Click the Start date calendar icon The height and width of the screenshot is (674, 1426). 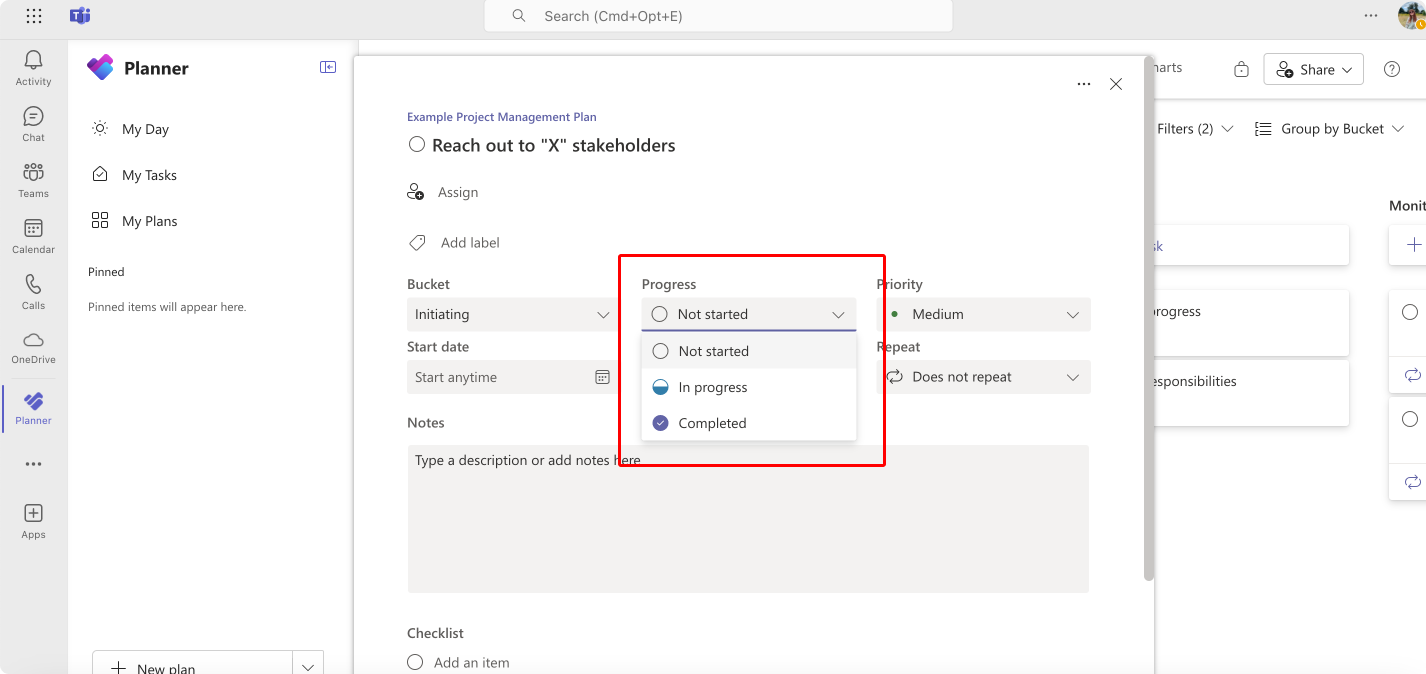[x=602, y=377]
